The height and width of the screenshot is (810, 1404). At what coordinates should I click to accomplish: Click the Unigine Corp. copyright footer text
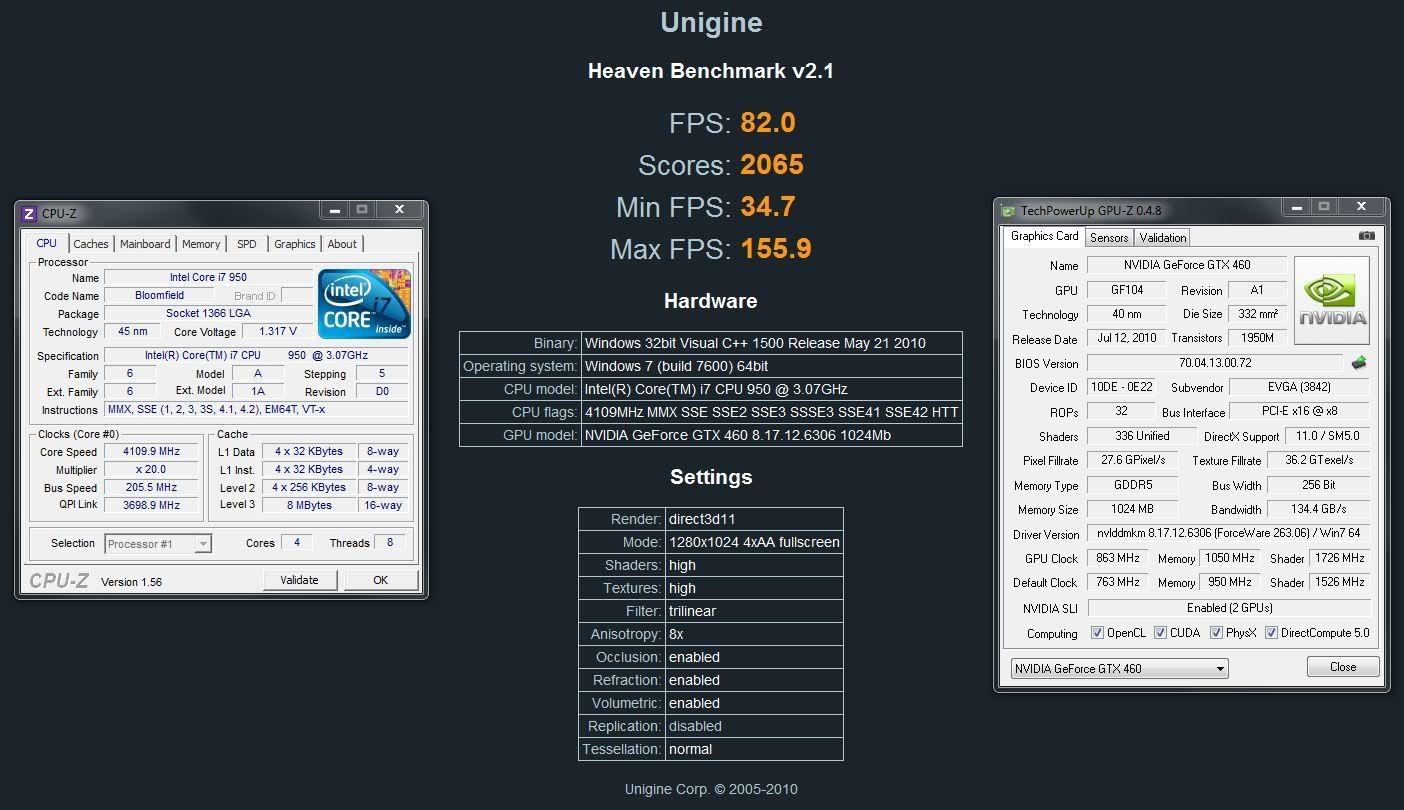[x=711, y=789]
